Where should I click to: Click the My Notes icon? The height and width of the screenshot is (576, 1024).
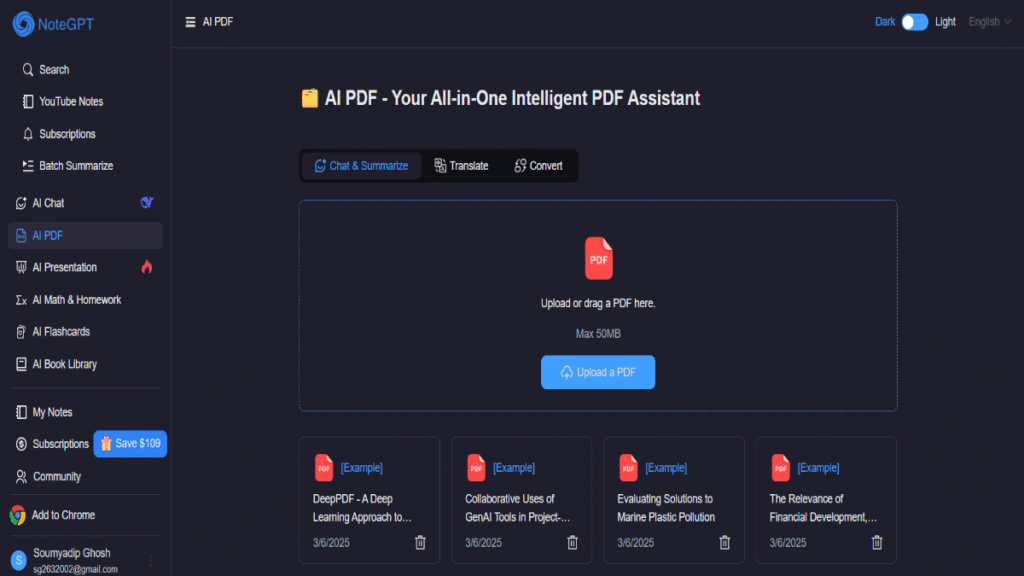point(21,412)
